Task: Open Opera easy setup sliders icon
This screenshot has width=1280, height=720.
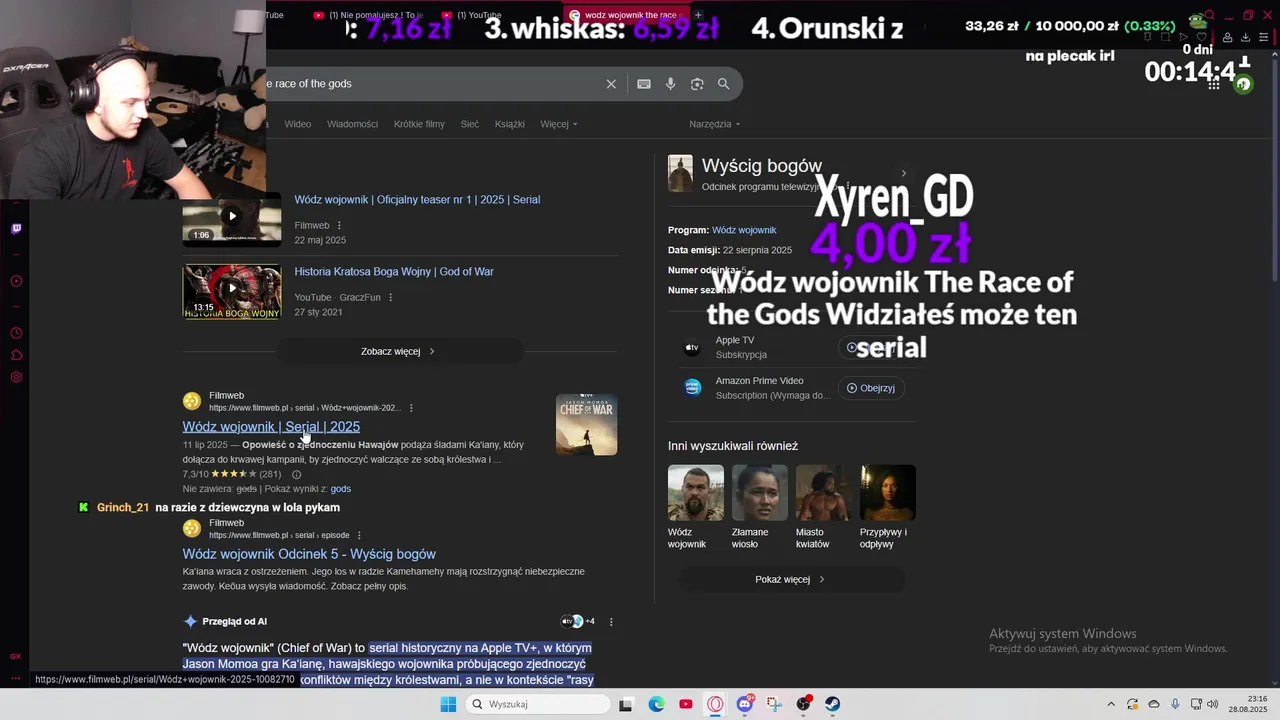Action: [x=1264, y=37]
